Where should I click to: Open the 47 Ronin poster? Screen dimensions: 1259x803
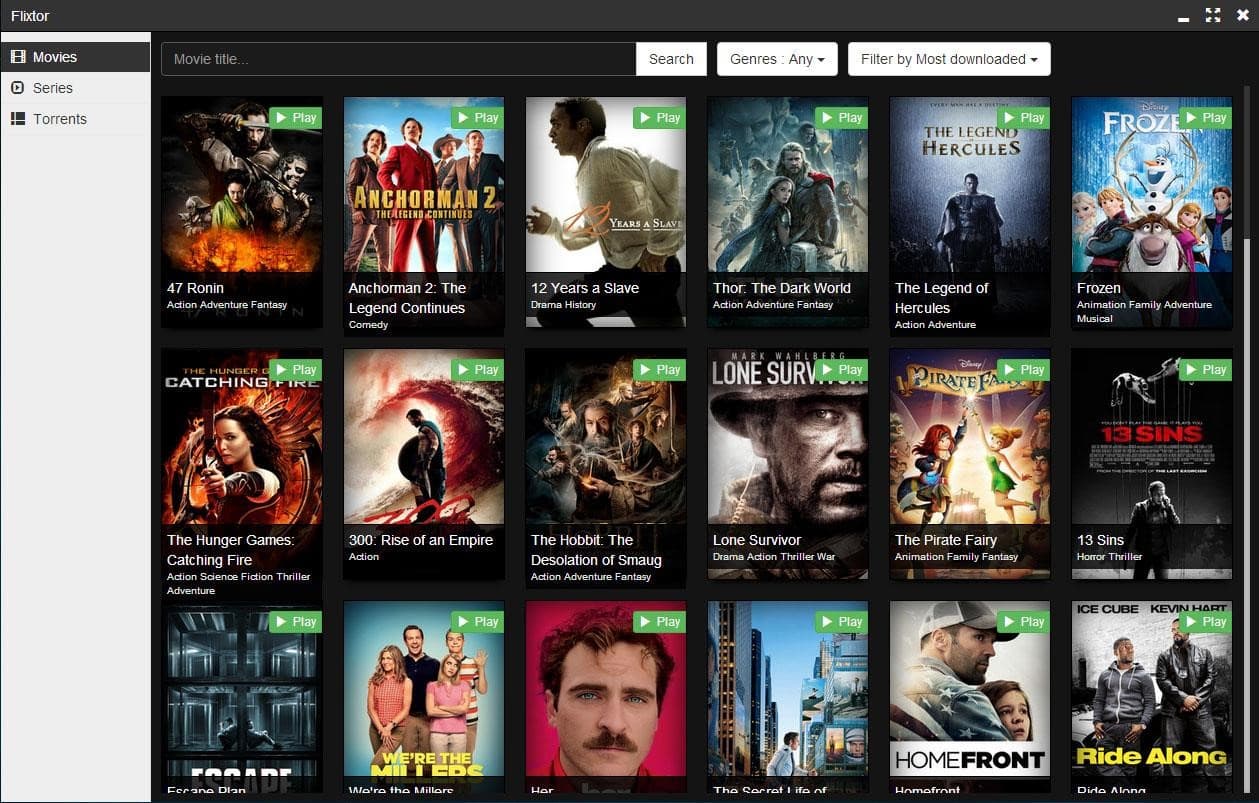click(x=242, y=212)
